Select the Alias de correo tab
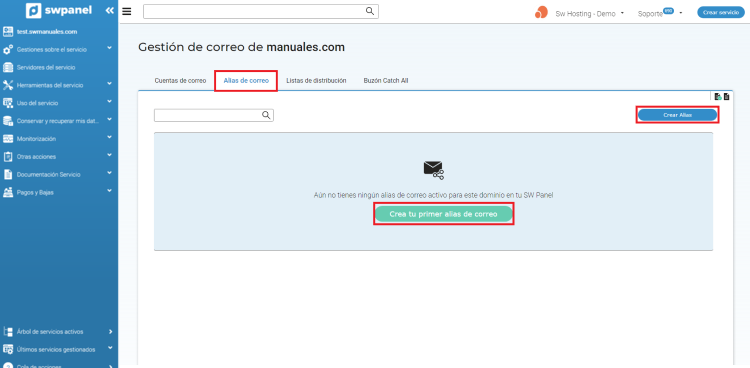The height and width of the screenshot is (368, 750). click(246, 81)
